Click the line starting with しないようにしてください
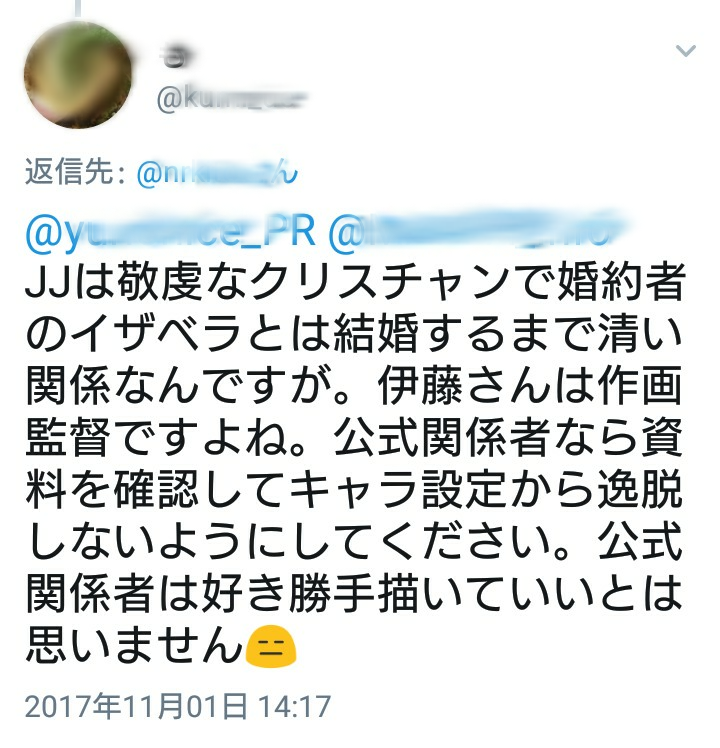The image size is (720, 748). tap(354, 541)
